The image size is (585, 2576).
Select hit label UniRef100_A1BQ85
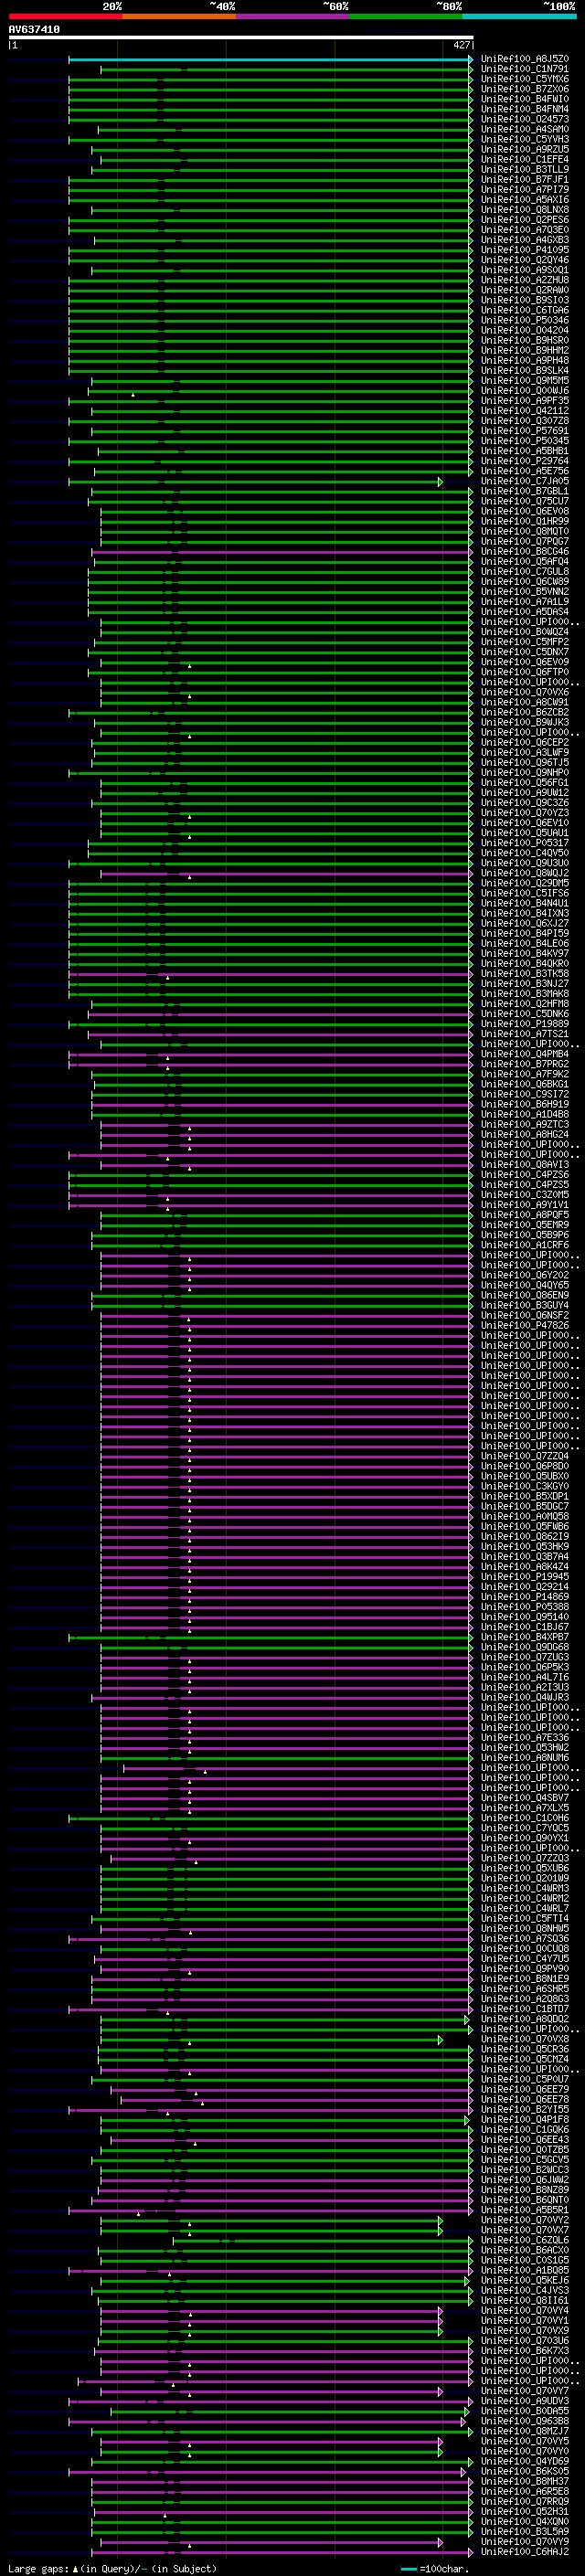pyautogui.click(x=525, y=2270)
